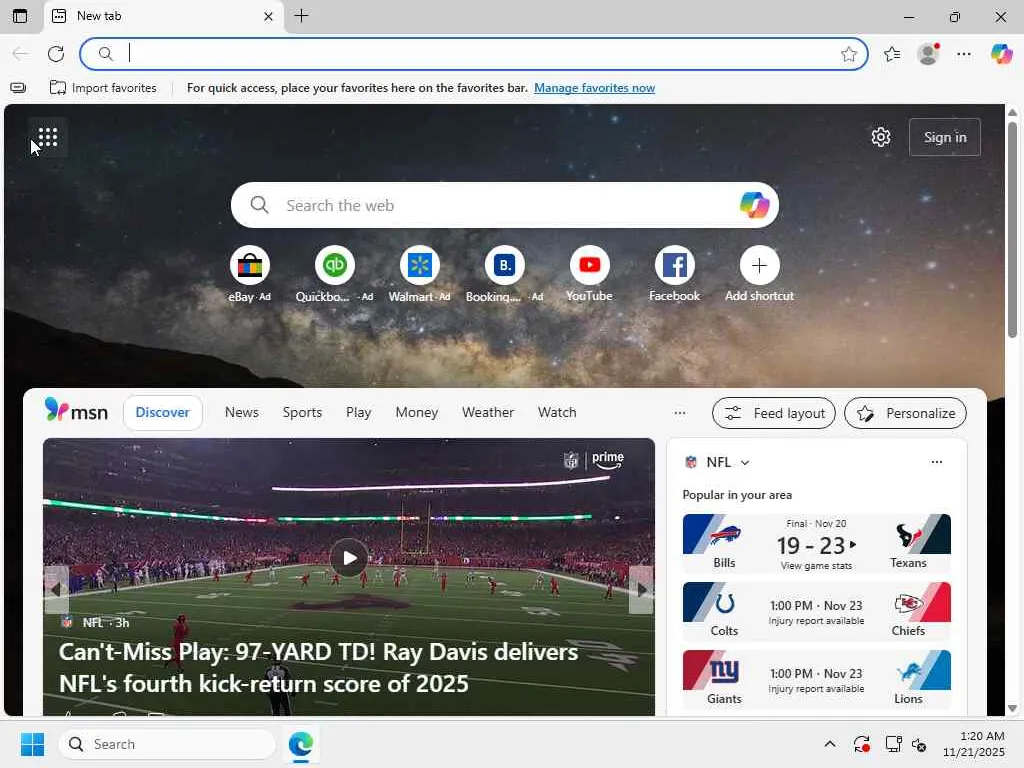
Task: Open NFL card more options ellipsis
Action: pos(936,462)
